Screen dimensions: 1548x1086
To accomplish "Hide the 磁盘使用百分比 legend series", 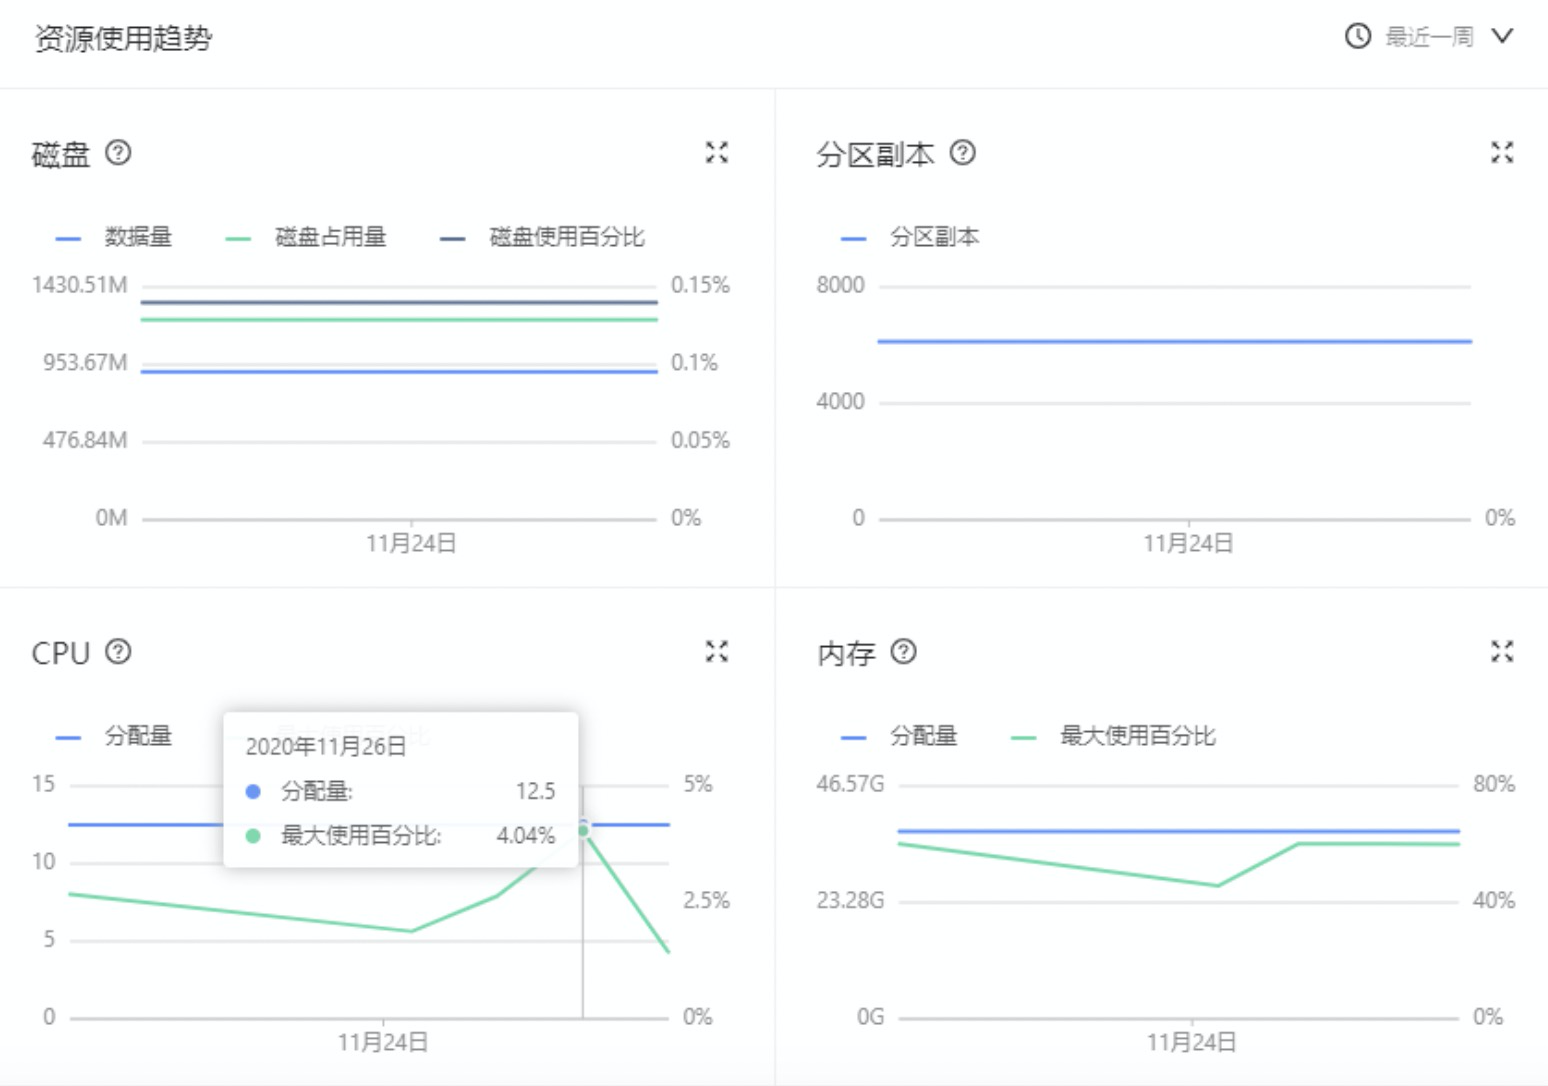I will tap(543, 237).
